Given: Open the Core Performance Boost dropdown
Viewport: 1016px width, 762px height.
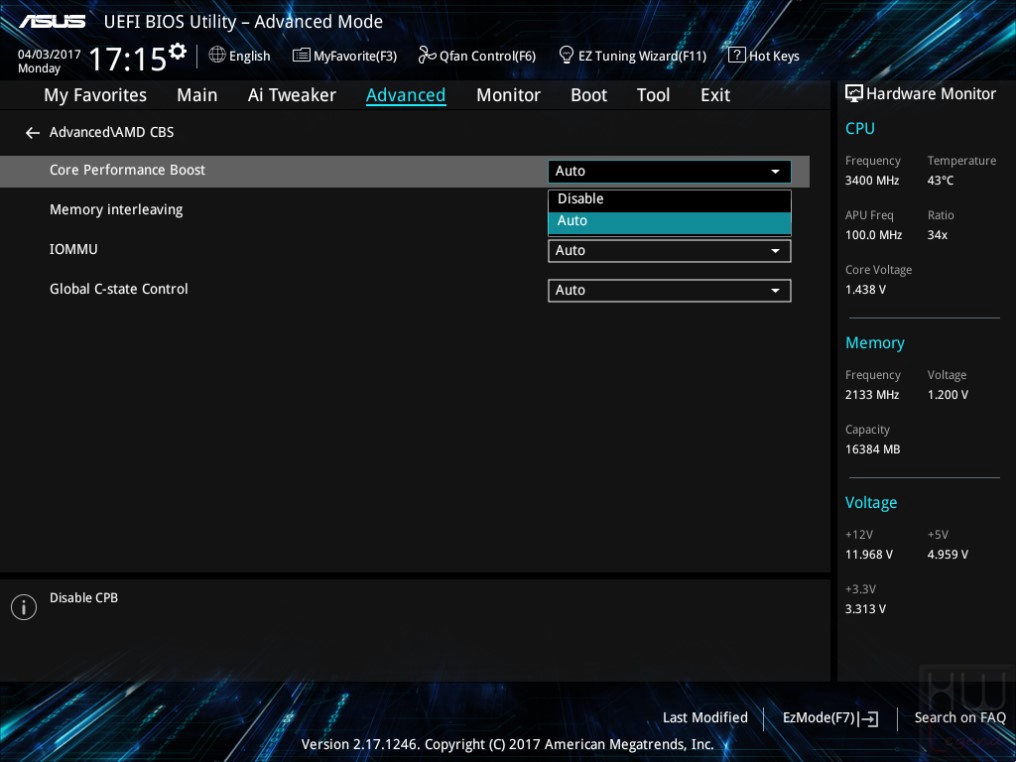Looking at the screenshot, I should (x=669, y=171).
